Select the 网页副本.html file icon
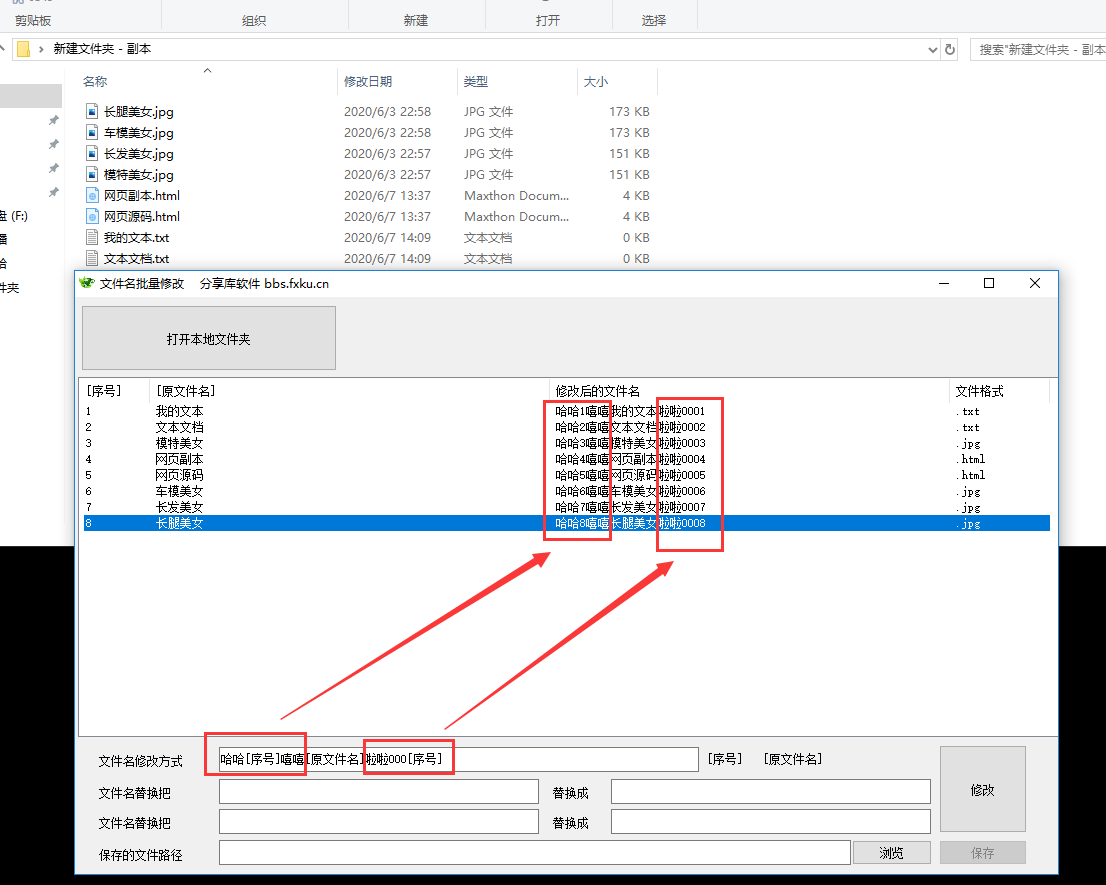 (x=92, y=196)
